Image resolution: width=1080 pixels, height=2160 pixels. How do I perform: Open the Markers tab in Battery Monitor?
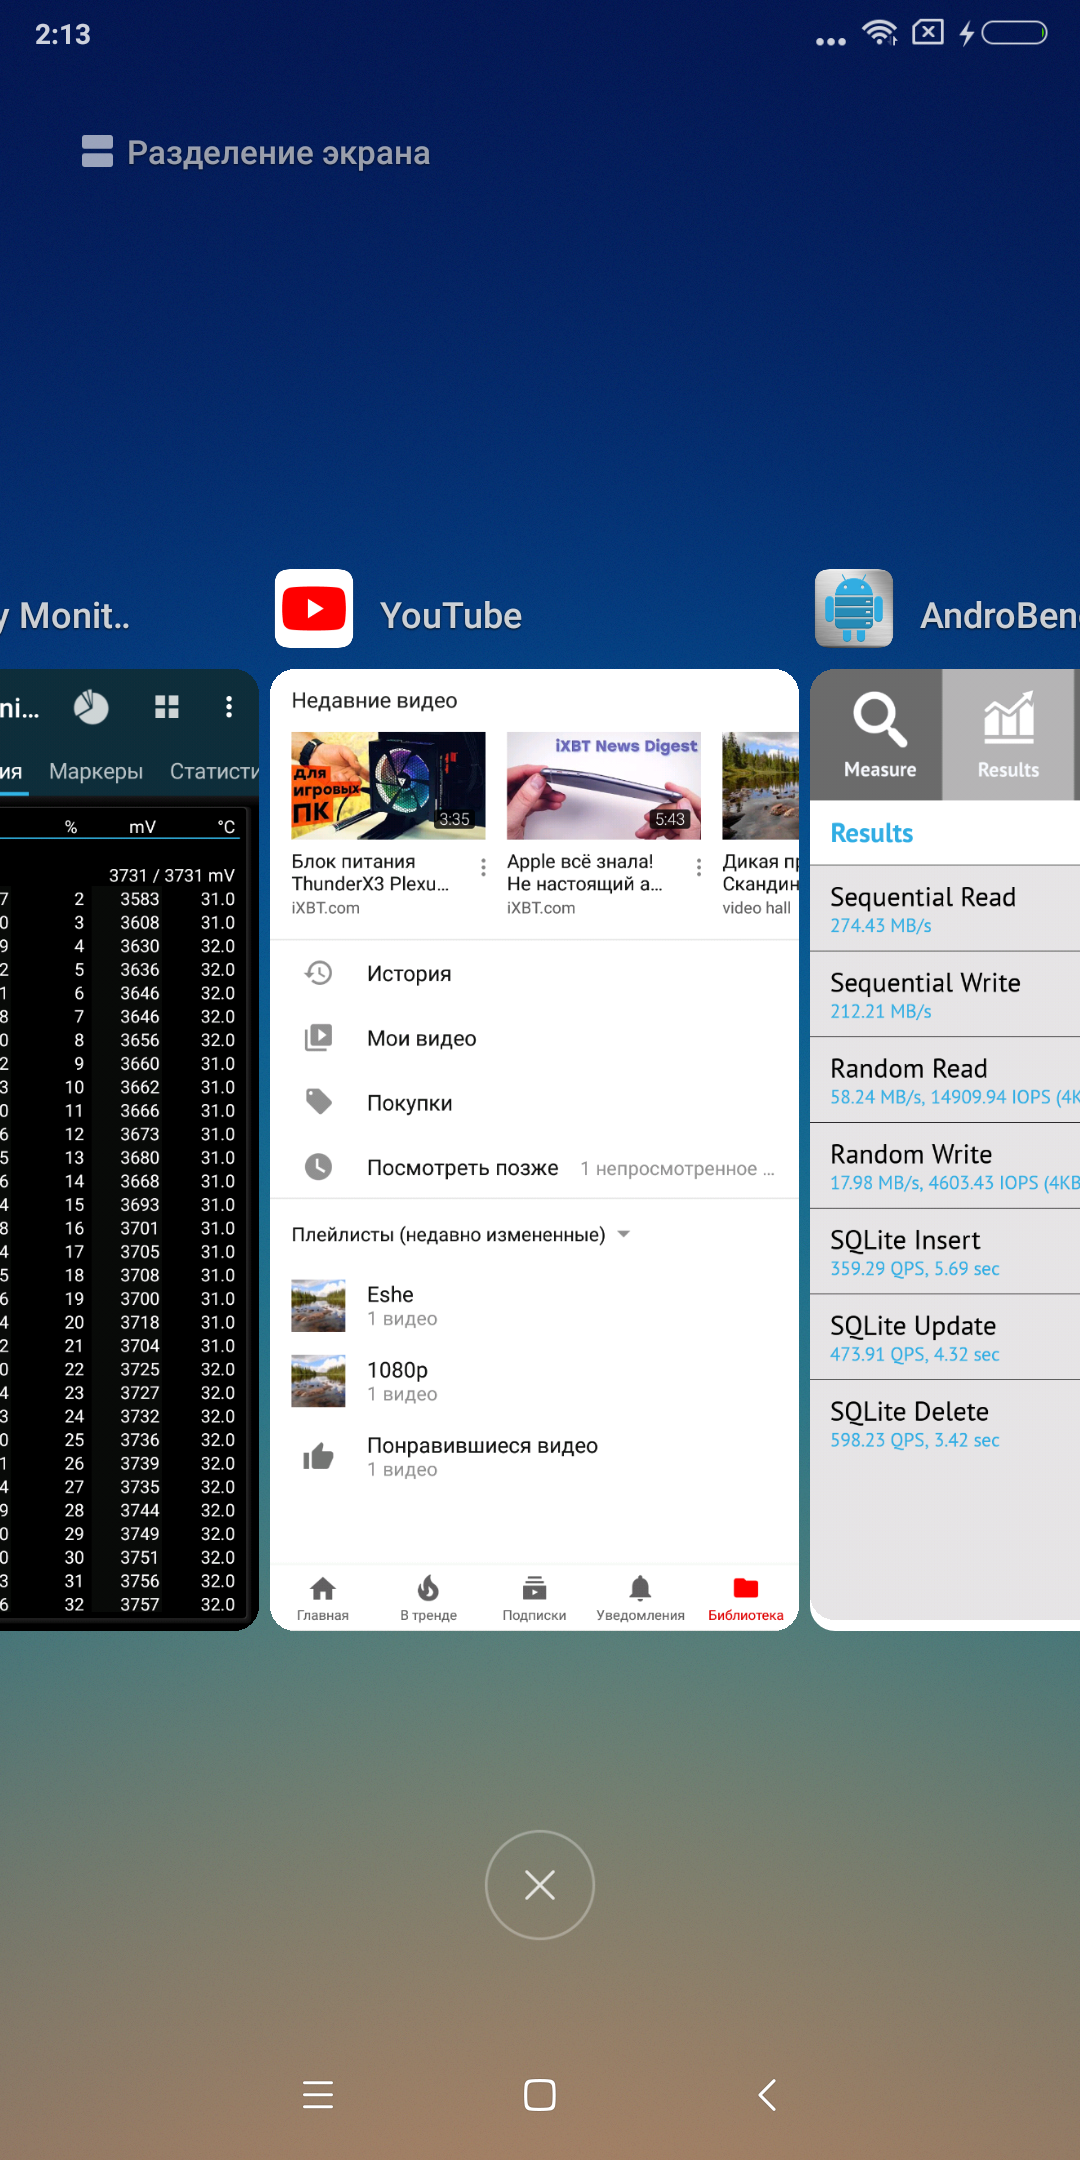click(x=96, y=771)
